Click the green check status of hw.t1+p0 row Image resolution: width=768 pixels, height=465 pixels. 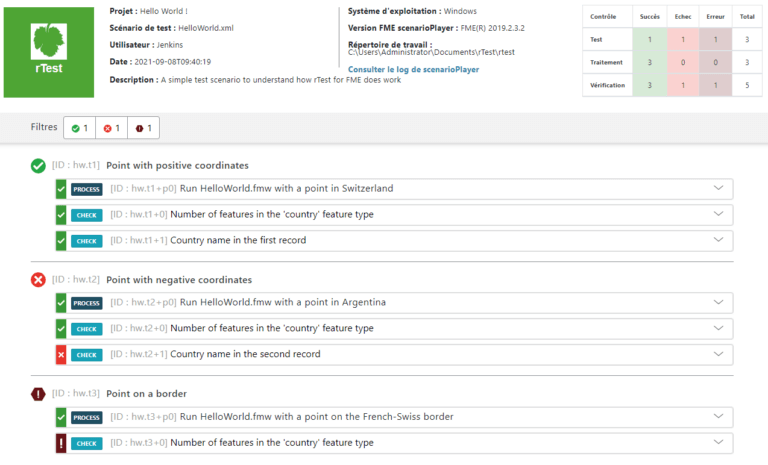(x=61, y=189)
